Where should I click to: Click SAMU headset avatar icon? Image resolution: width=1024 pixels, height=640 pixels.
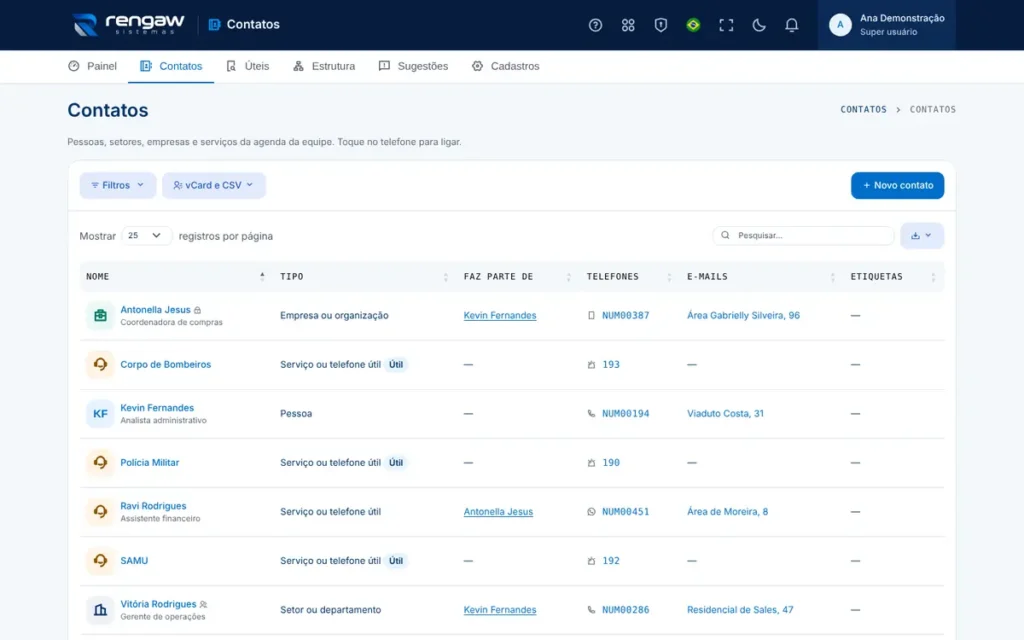tap(100, 560)
